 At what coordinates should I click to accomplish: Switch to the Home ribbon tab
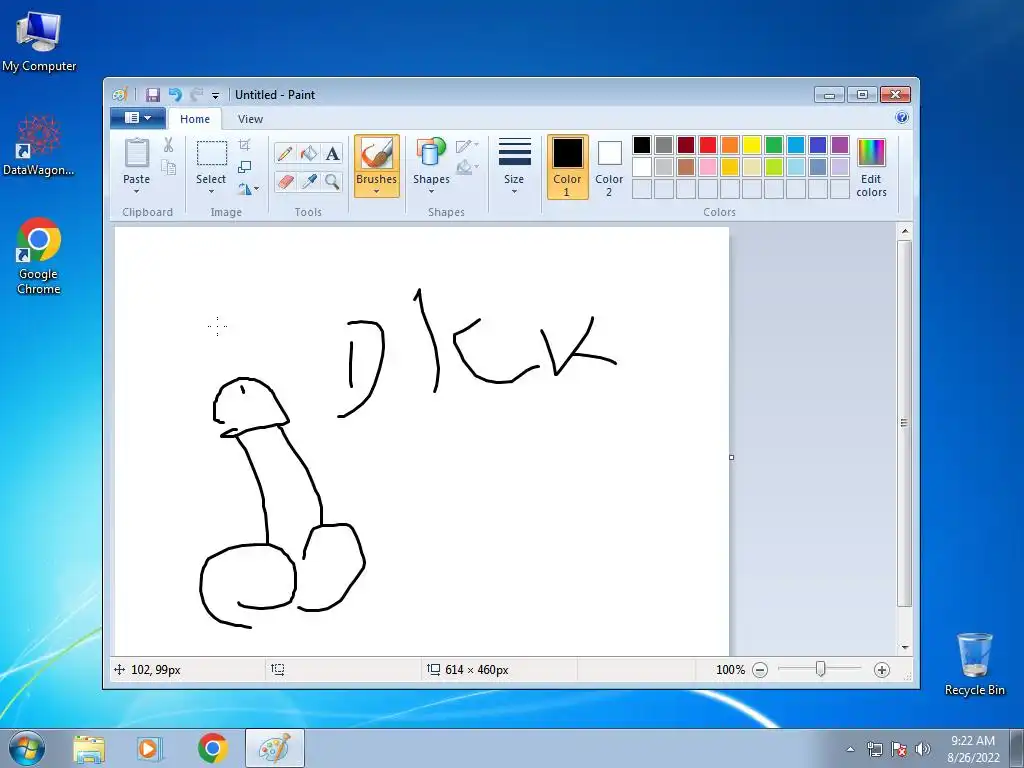click(195, 119)
